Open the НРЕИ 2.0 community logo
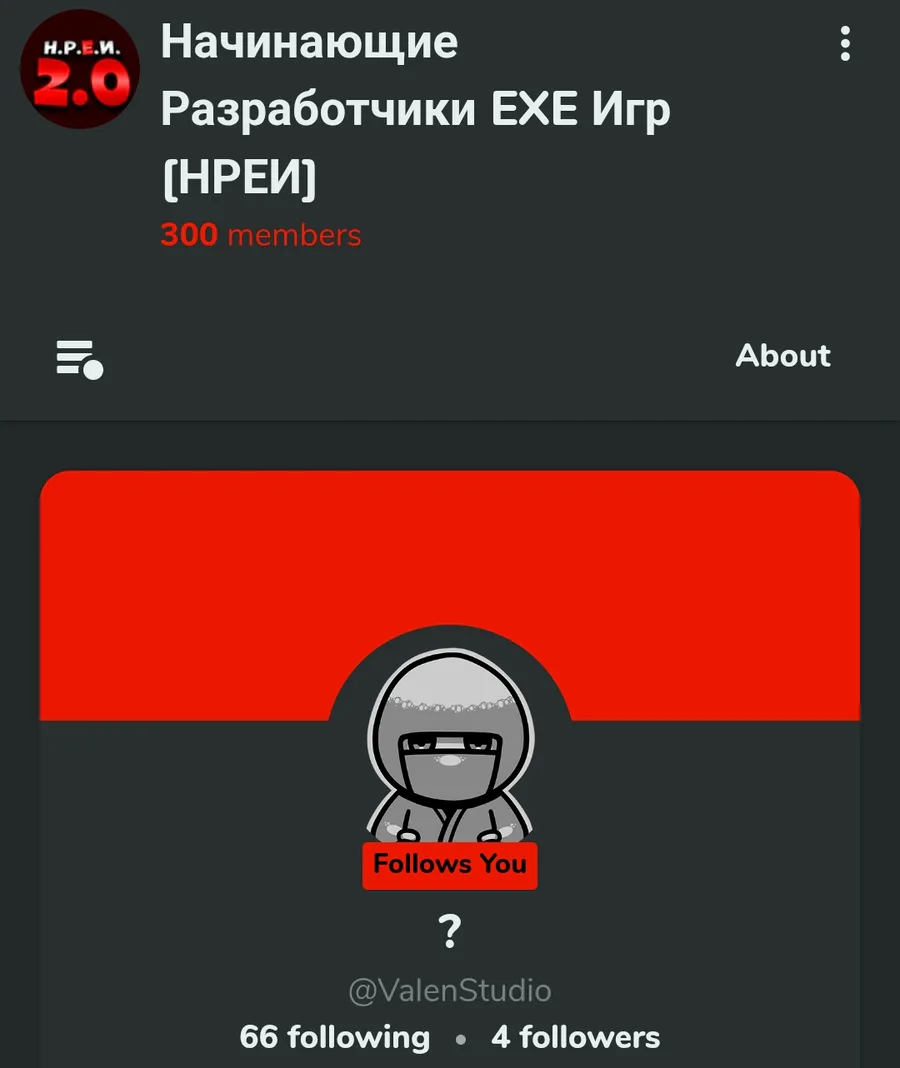This screenshot has width=900, height=1068. click(80, 69)
